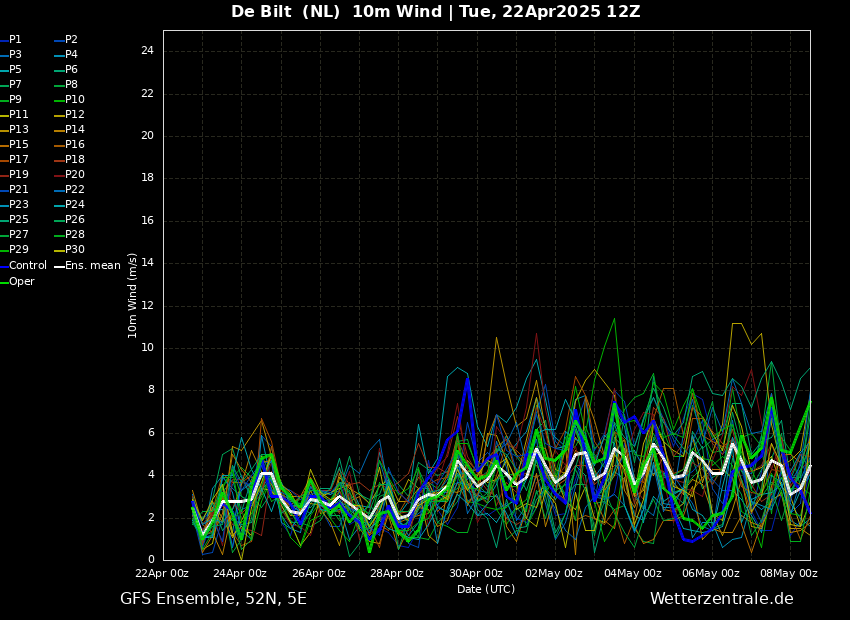Click the Oper legend entry
This screenshot has width=850, height=620.
21,282
